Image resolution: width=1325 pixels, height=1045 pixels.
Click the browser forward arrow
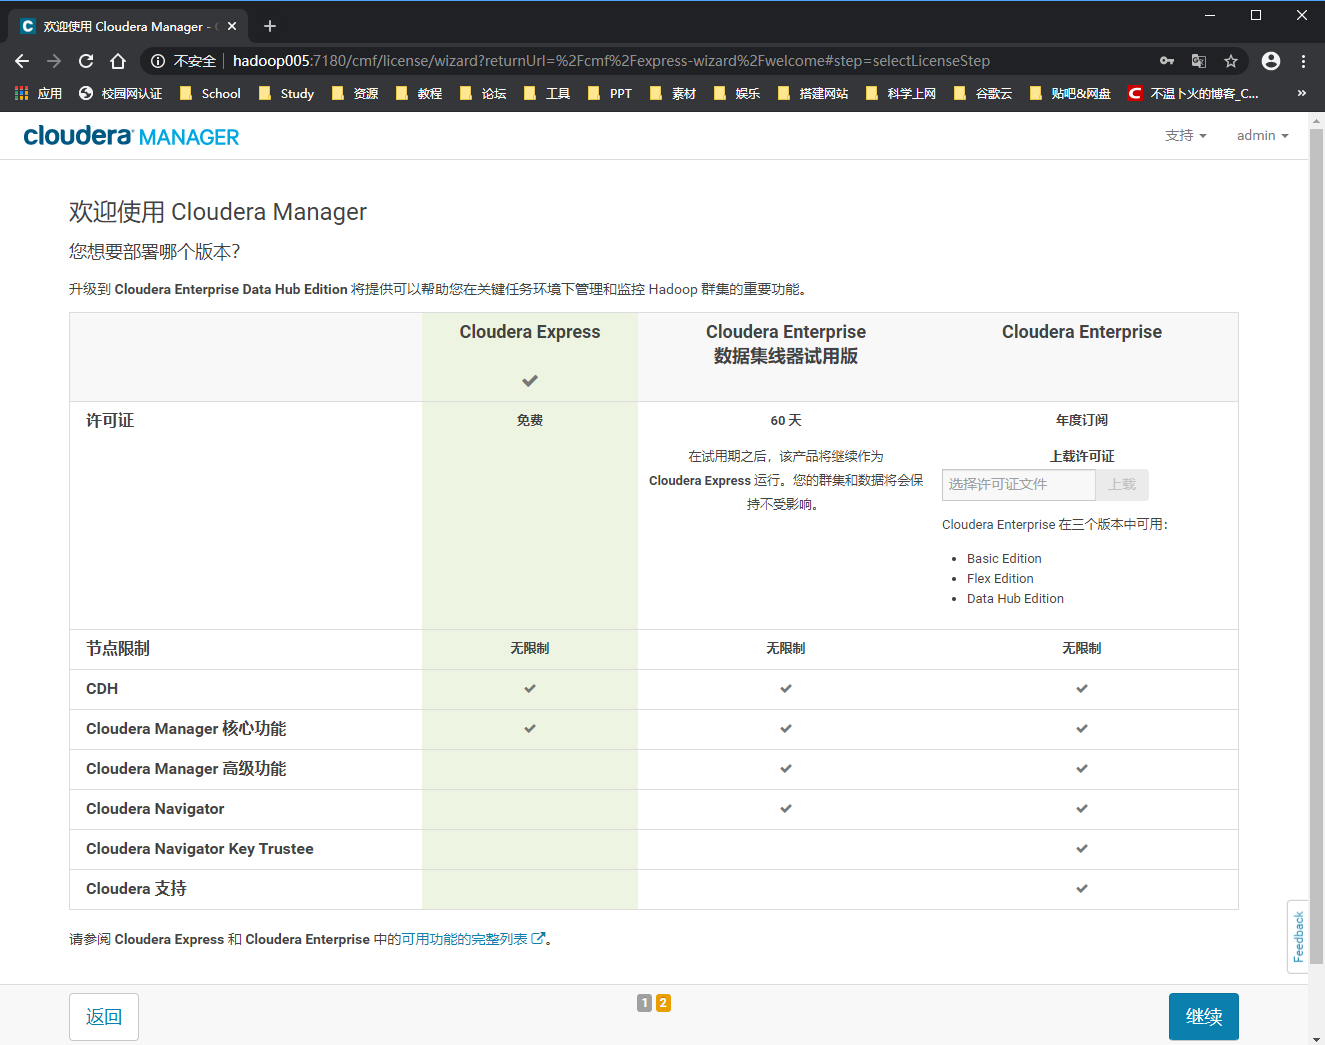tap(54, 61)
